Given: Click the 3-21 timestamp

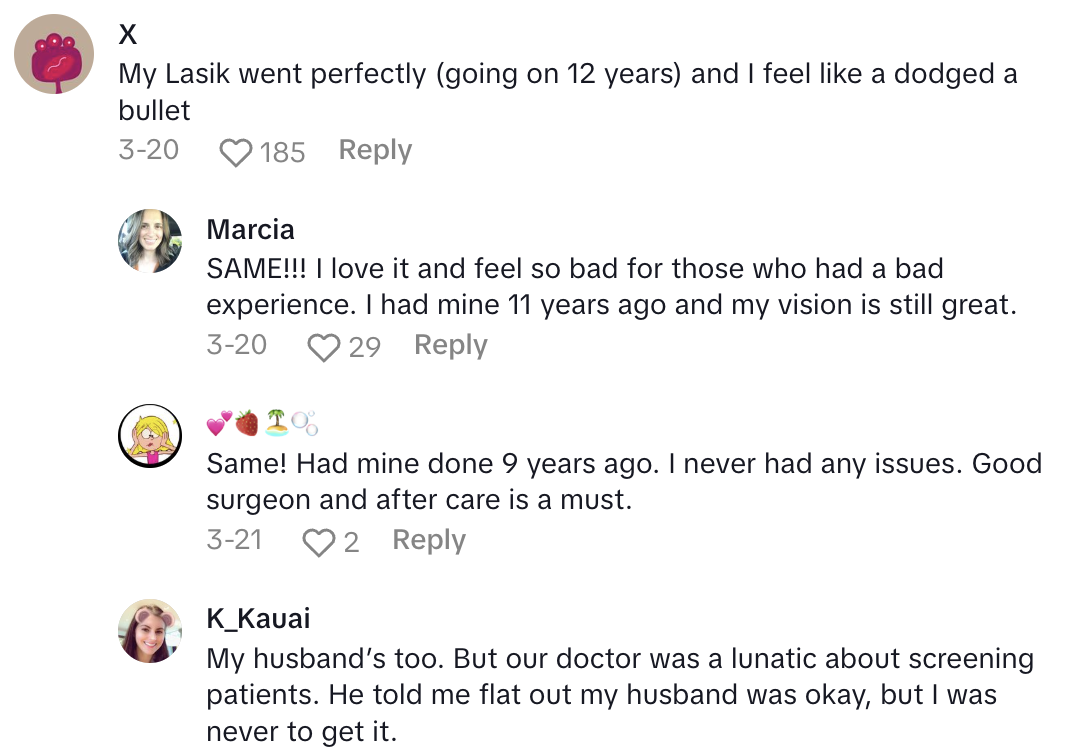Looking at the screenshot, I should pos(236,539).
